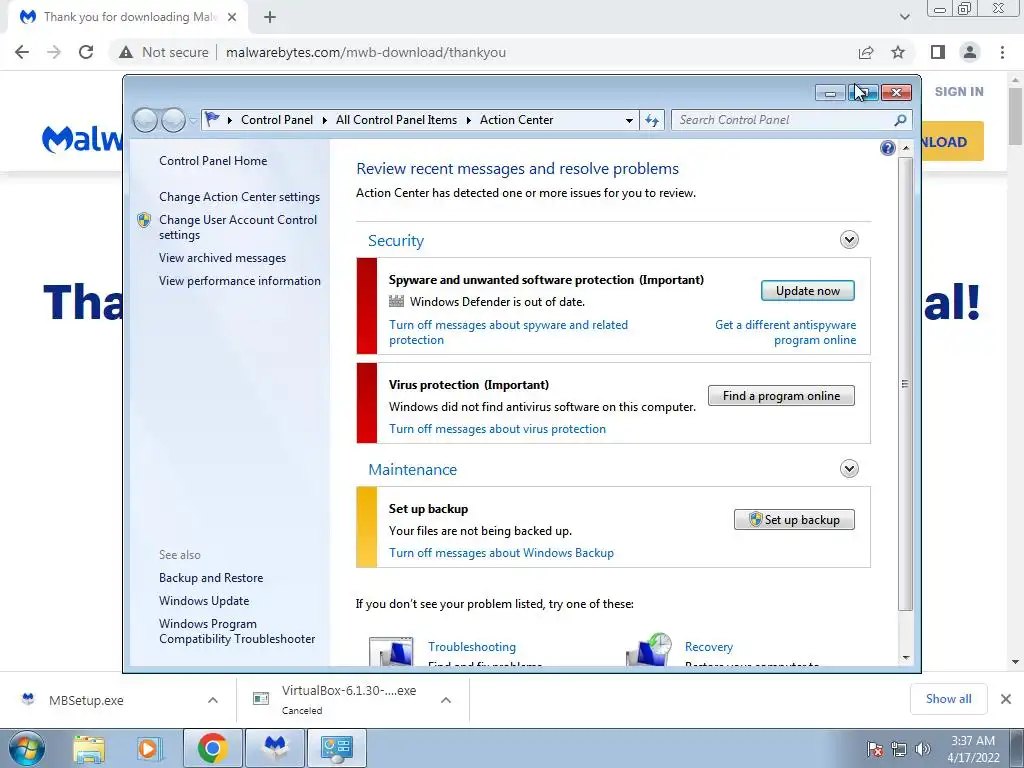
Task: Click All Control Panel Items breadcrumb
Action: [396, 120]
